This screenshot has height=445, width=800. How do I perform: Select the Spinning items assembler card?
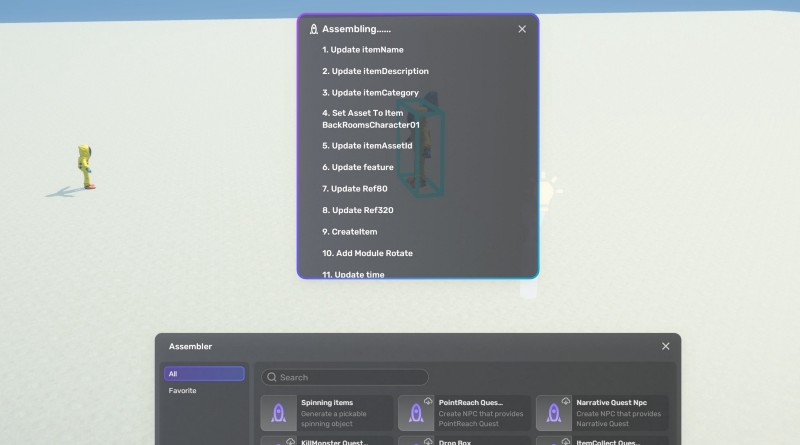tap(326, 412)
